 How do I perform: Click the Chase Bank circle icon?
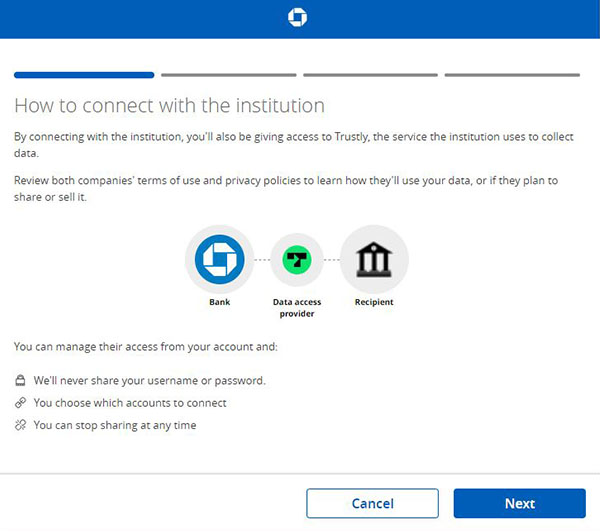[x=220, y=259]
